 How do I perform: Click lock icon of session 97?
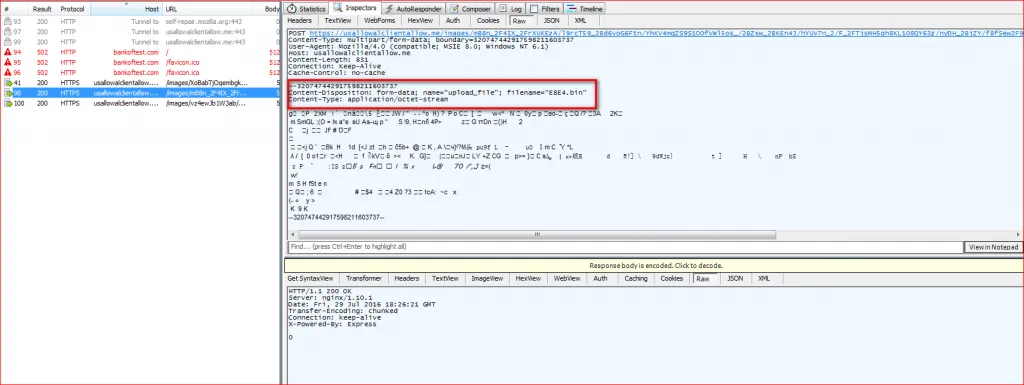click(x=8, y=31)
